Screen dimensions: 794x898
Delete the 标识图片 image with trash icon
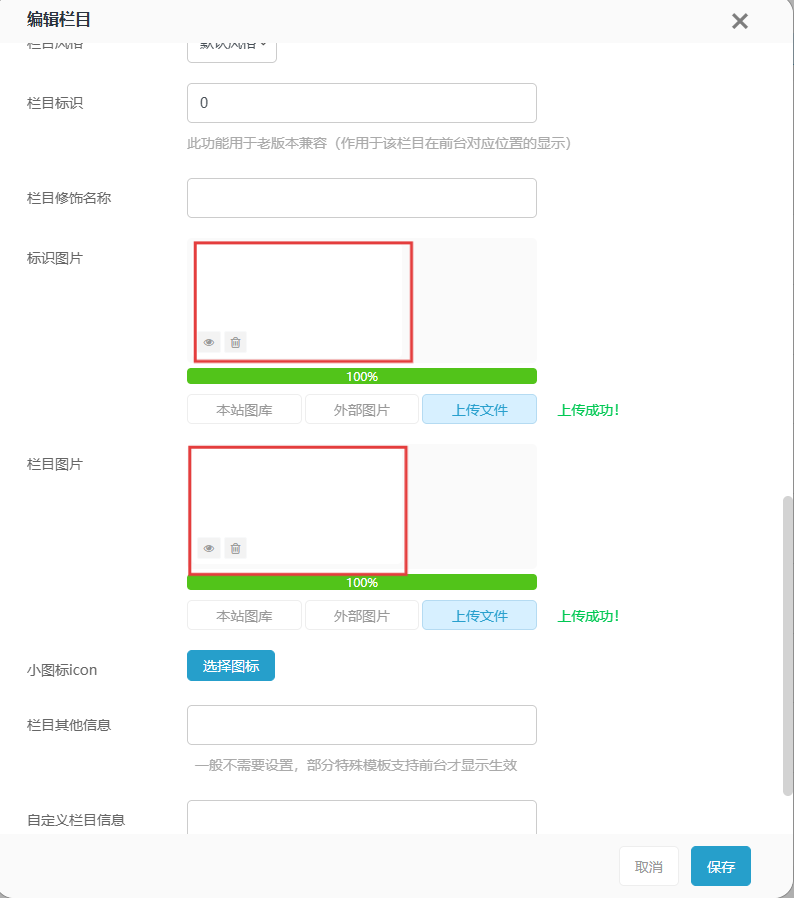tap(235, 342)
